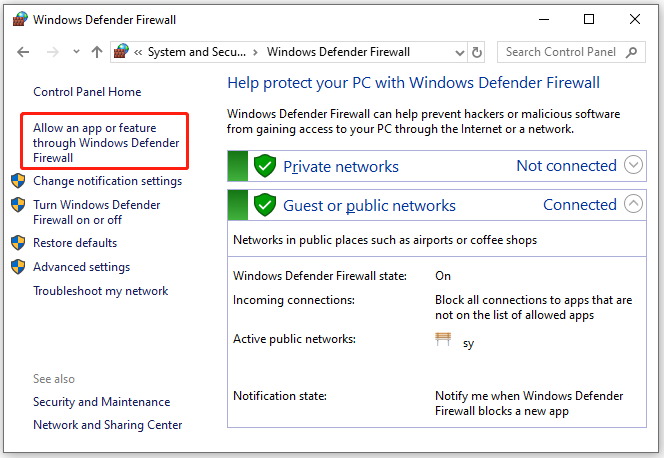Click the Active public networks label

pos(294,339)
